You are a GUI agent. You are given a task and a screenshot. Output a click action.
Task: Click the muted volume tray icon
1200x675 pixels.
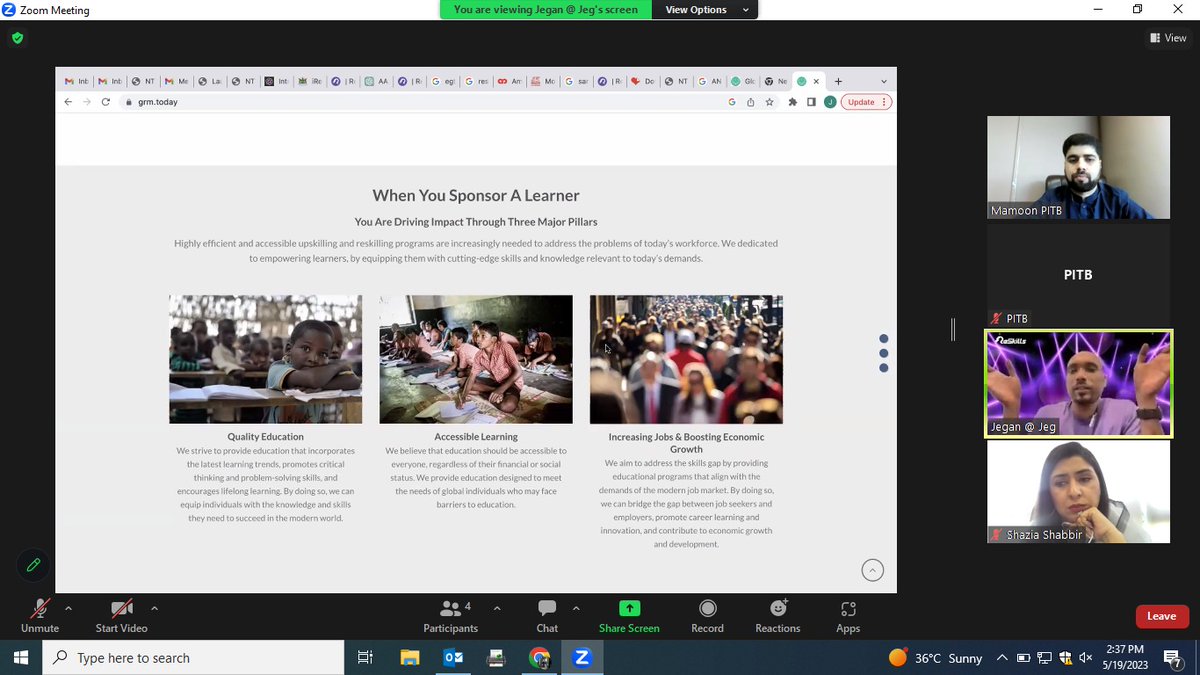pyautogui.click(x=1087, y=658)
